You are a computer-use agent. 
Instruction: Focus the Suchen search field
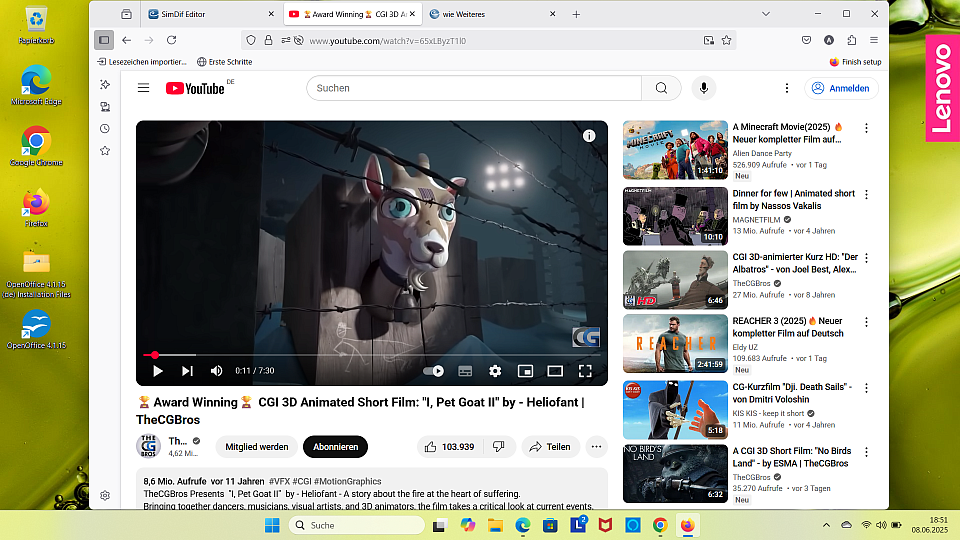[473, 88]
